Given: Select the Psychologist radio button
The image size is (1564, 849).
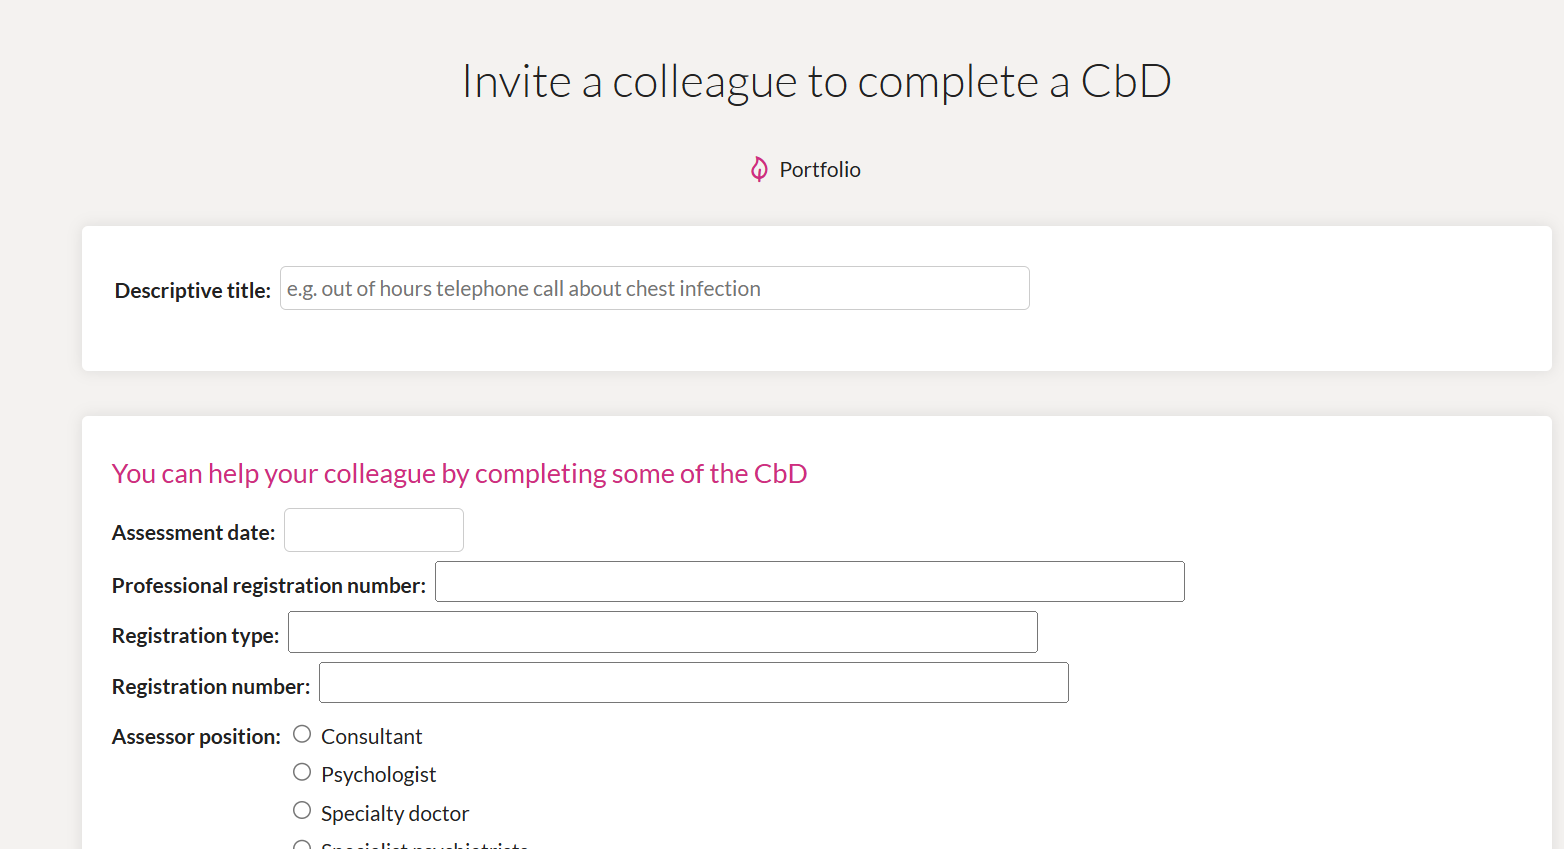Looking at the screenshot, I should click(302, 772).
